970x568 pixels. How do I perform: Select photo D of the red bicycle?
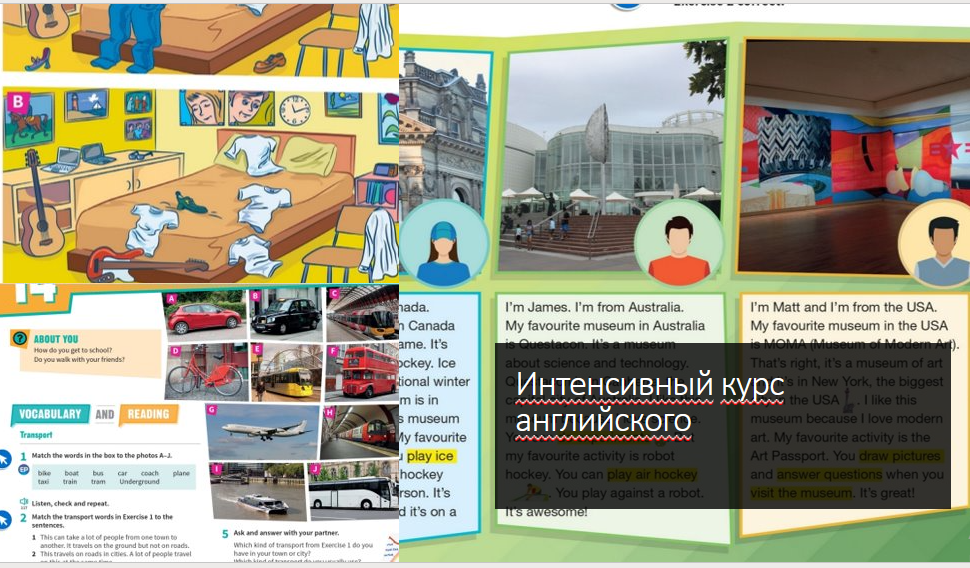pos(207,372)
